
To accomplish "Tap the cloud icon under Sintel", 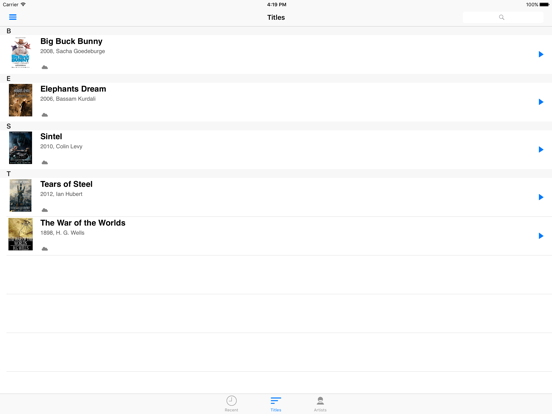I will point(45,162).
